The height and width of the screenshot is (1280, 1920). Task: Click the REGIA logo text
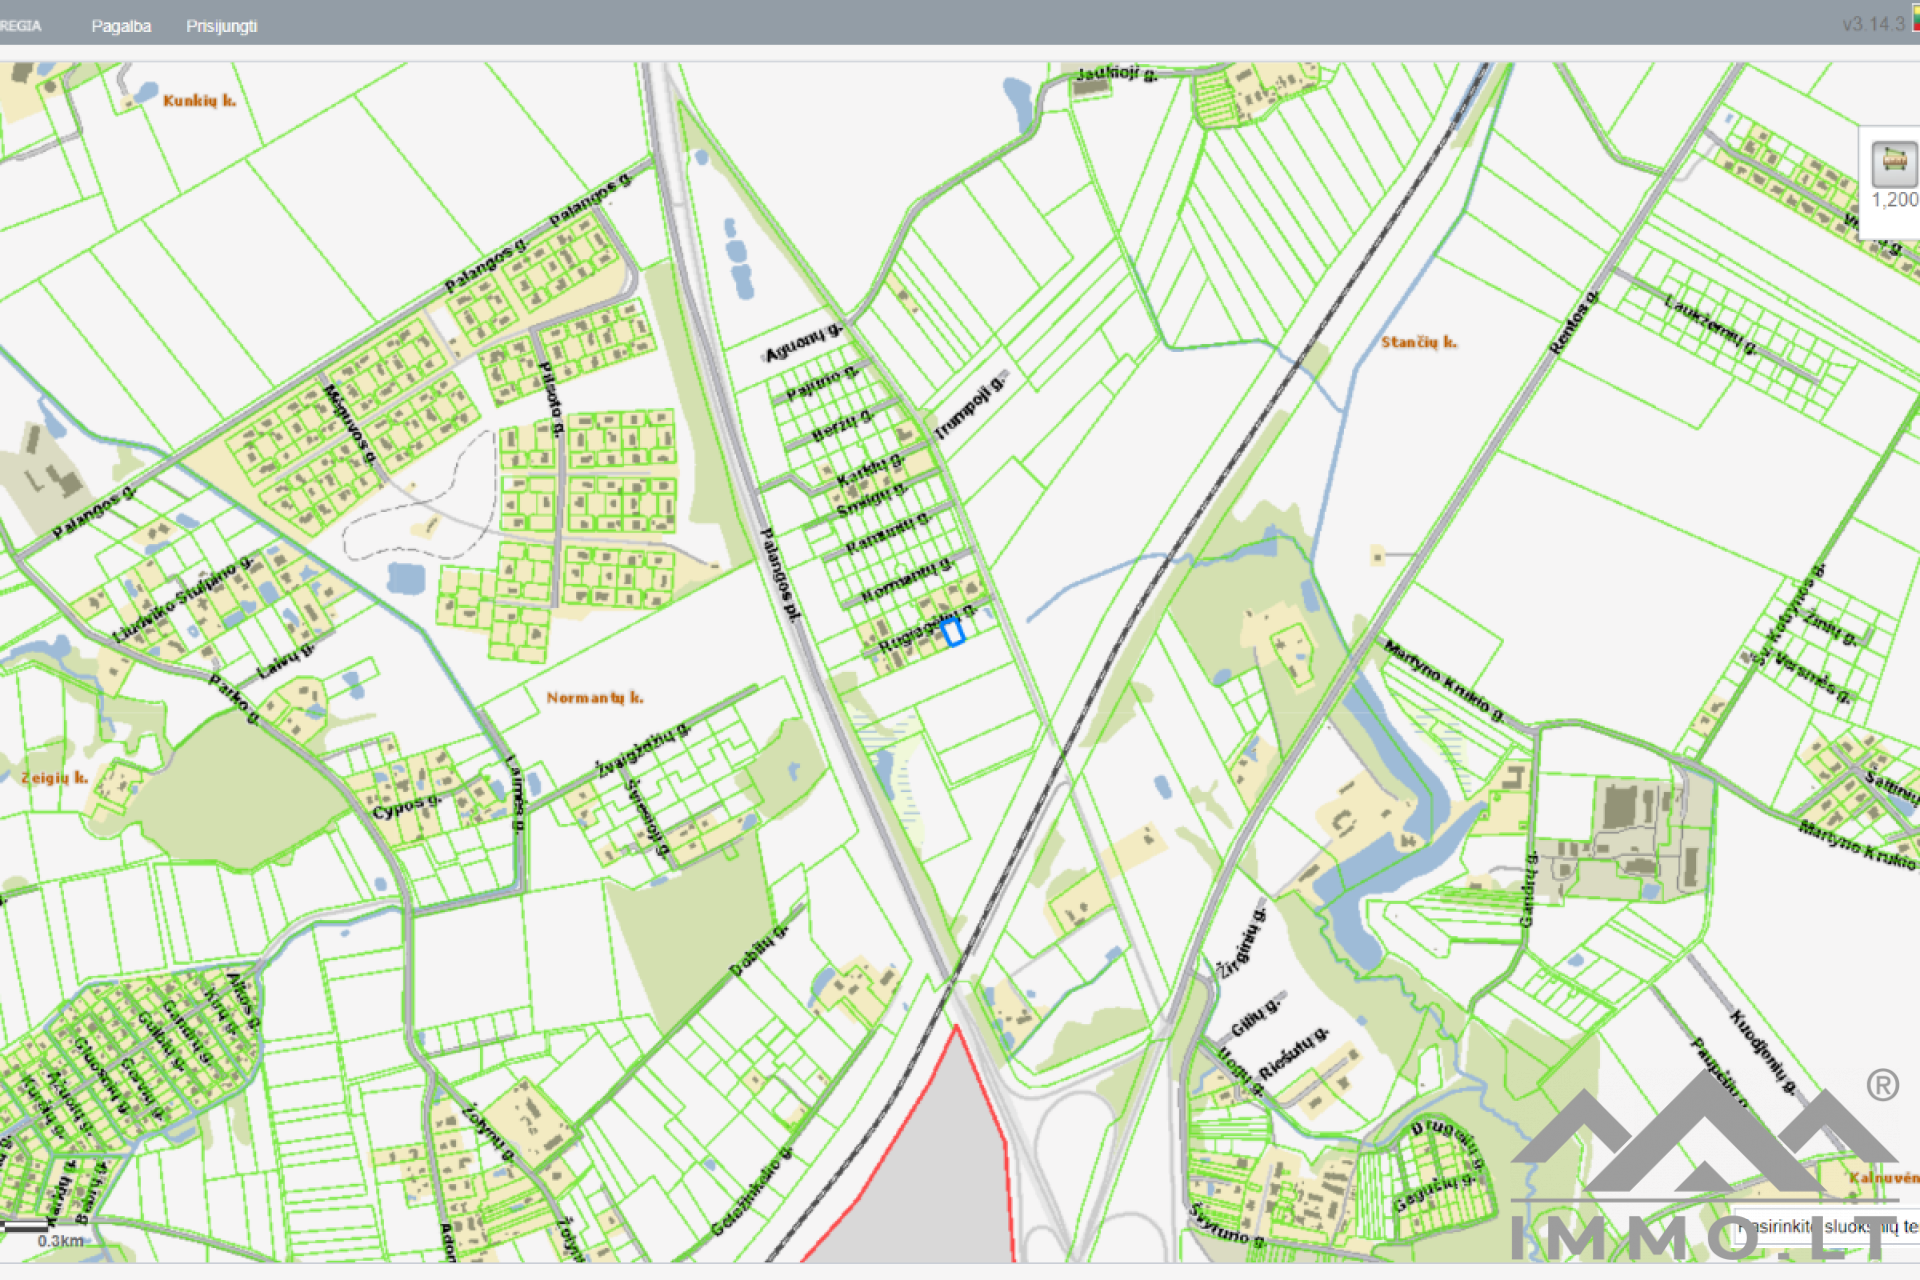tap(20, 26)
